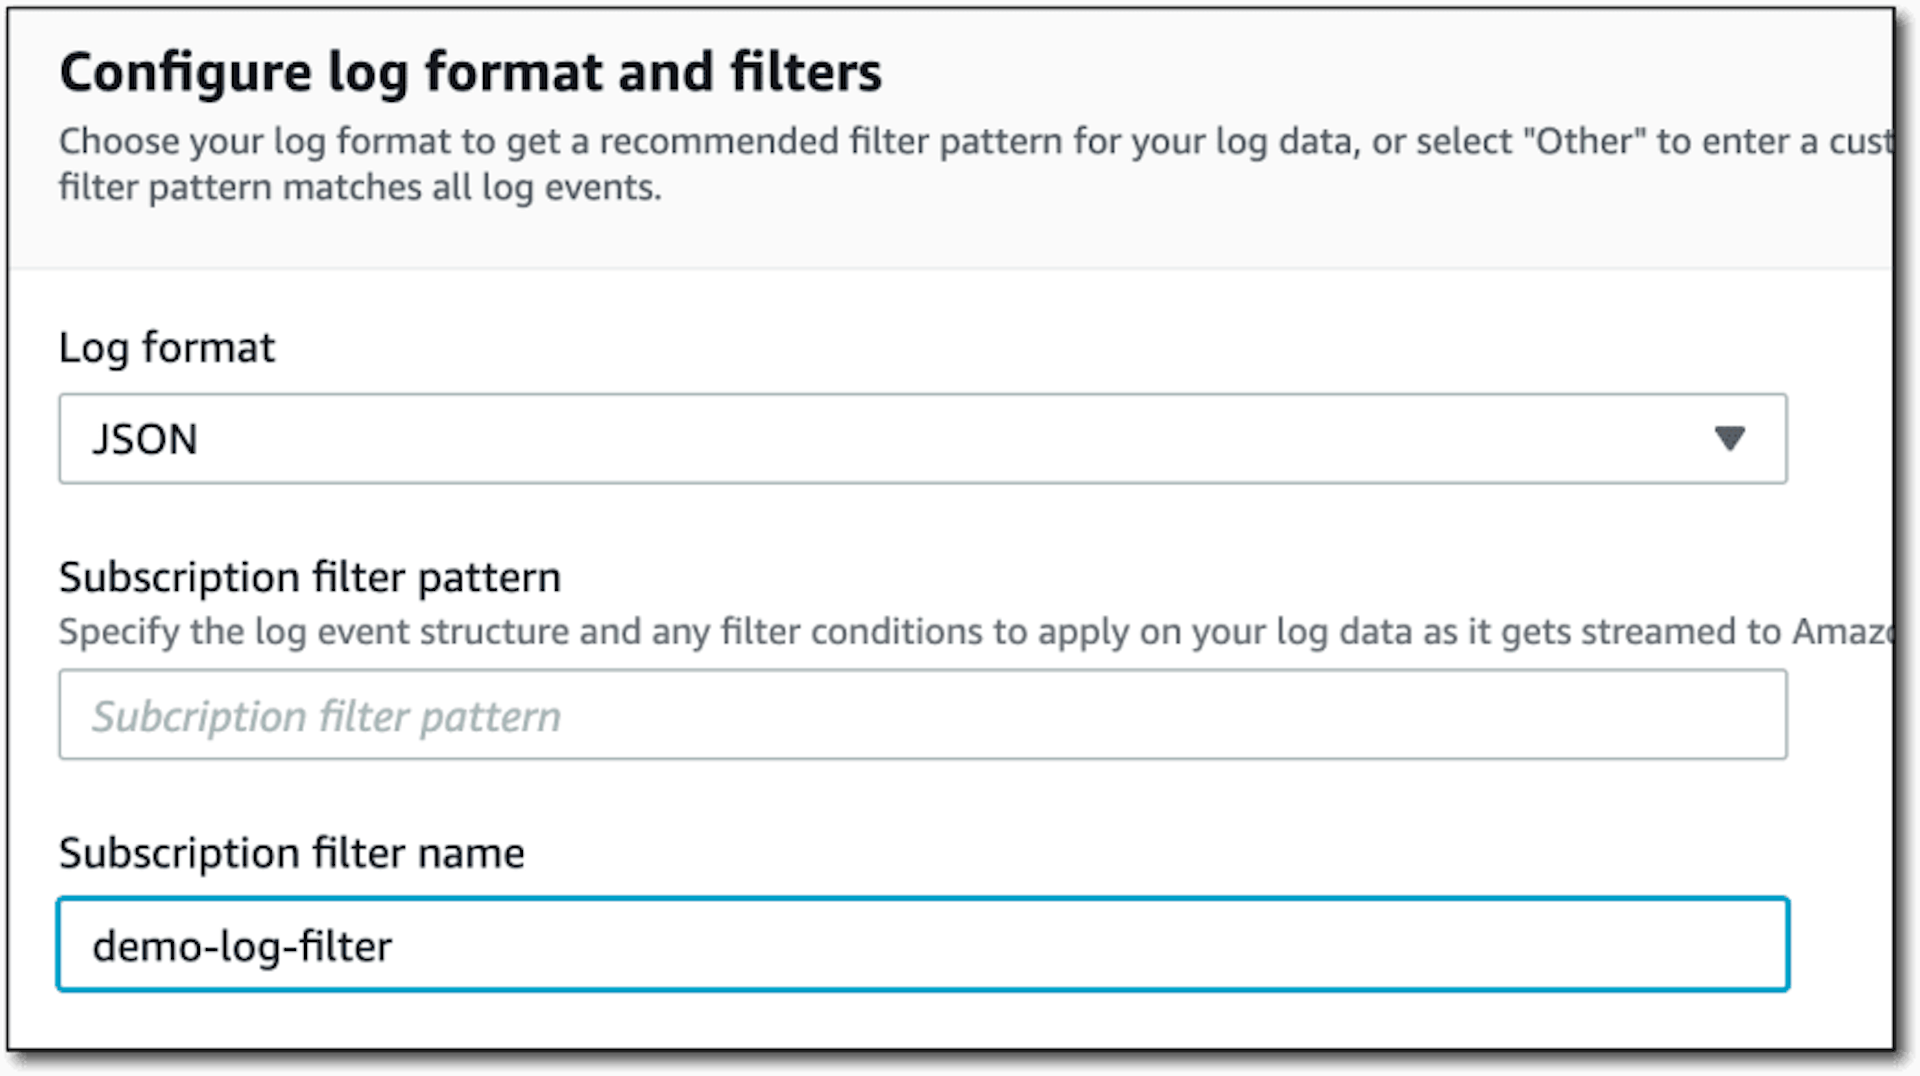Click the Log format dropdown arrow icon
Image resolution: width=1920 pixels, height=1076 pixels.
pyautogui.click(x=1729, y=438)
